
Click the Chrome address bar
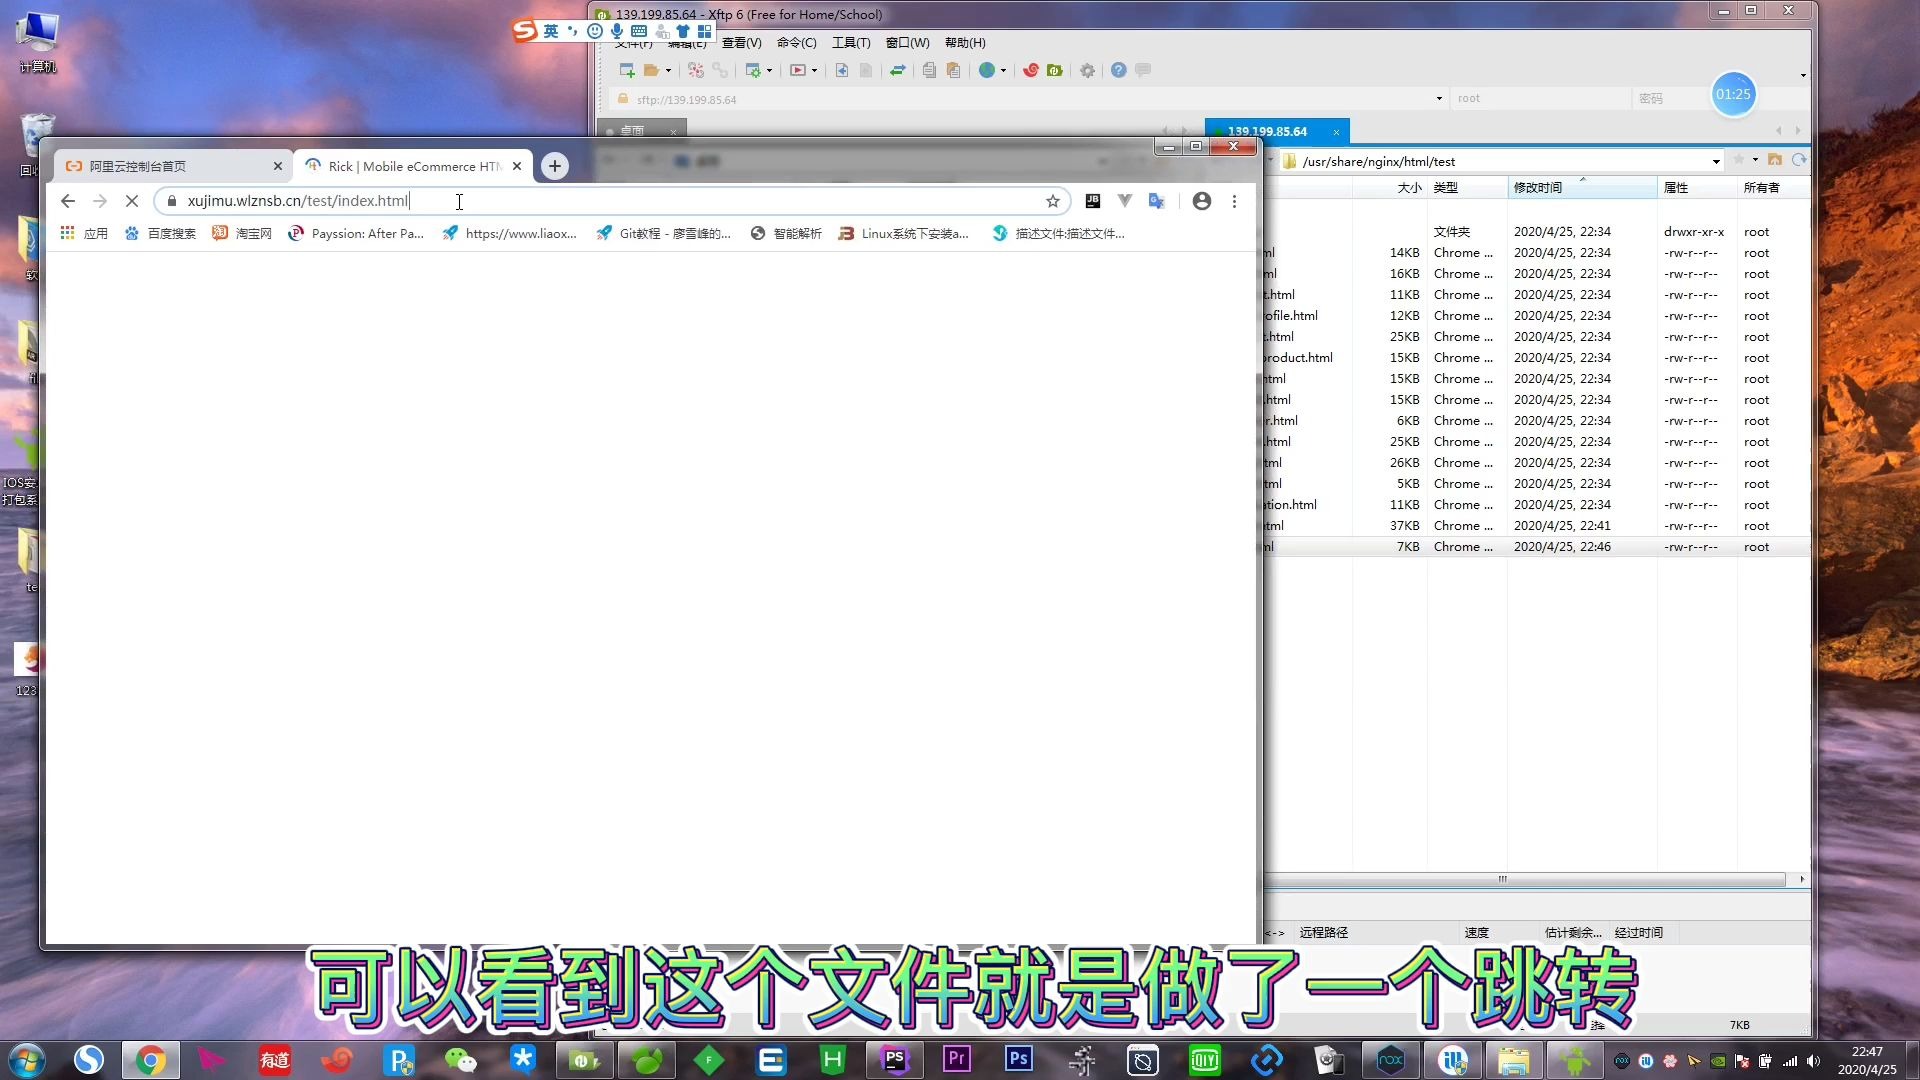600,201
